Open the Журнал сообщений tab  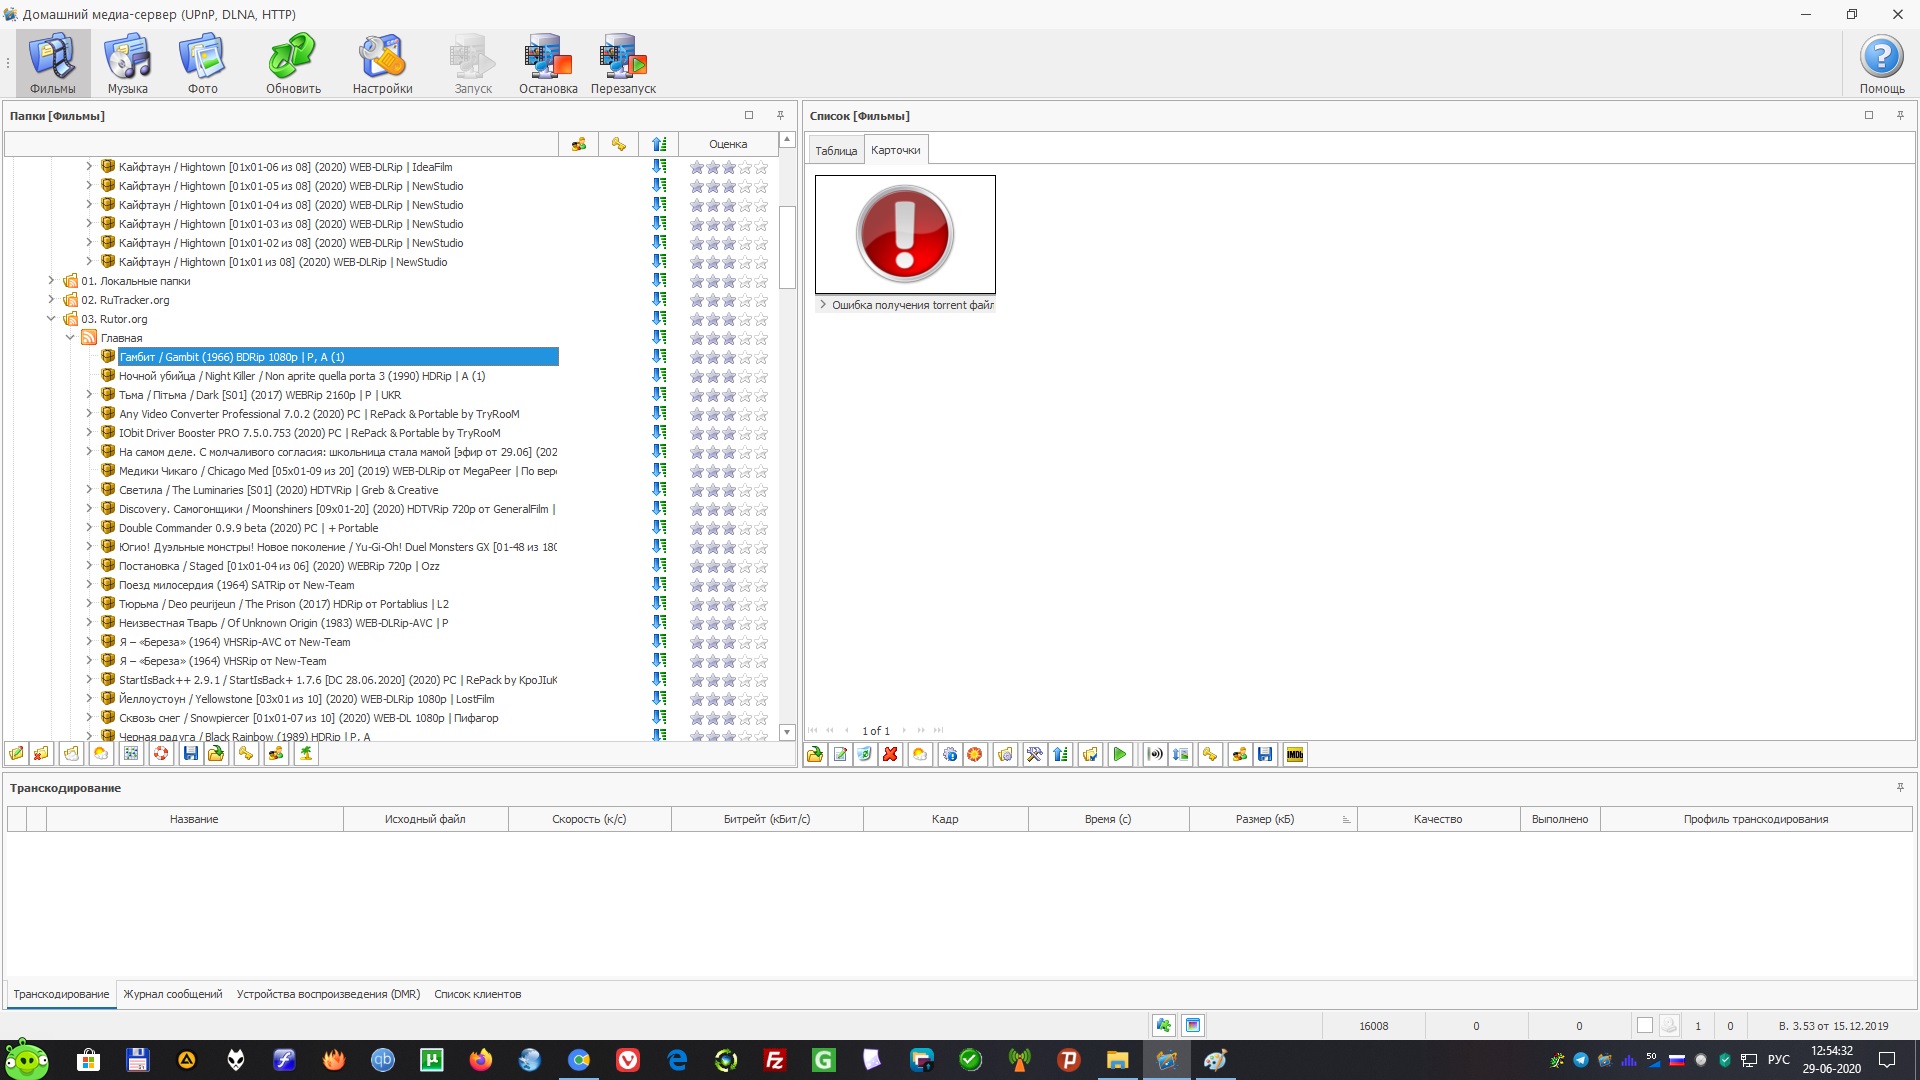[173, 994]
